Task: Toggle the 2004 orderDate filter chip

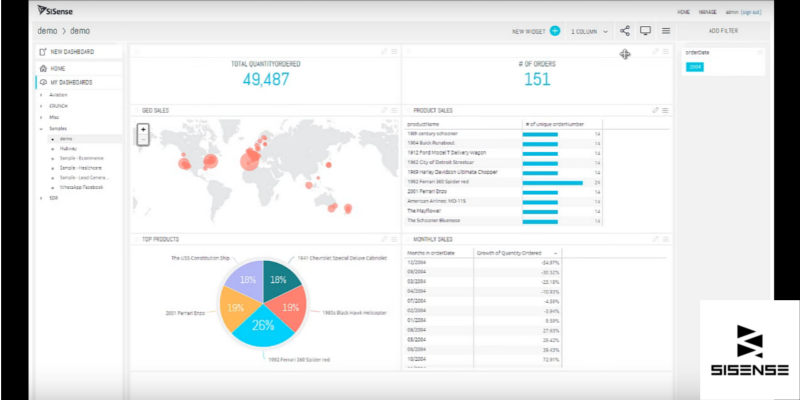Action: [694, 67]
